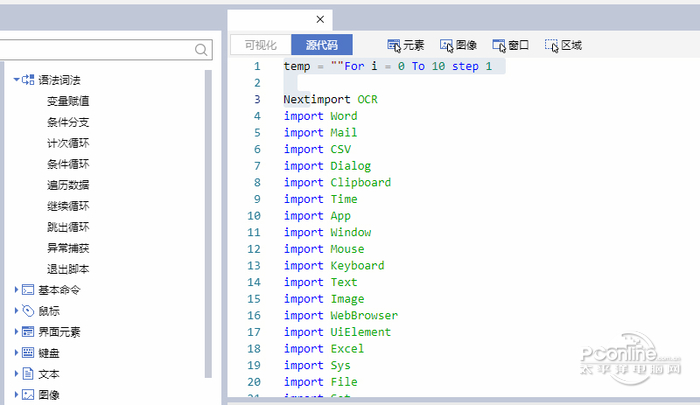The image size is (700, 405).
Task: Select the 条件循环 command
Action: 68,164
